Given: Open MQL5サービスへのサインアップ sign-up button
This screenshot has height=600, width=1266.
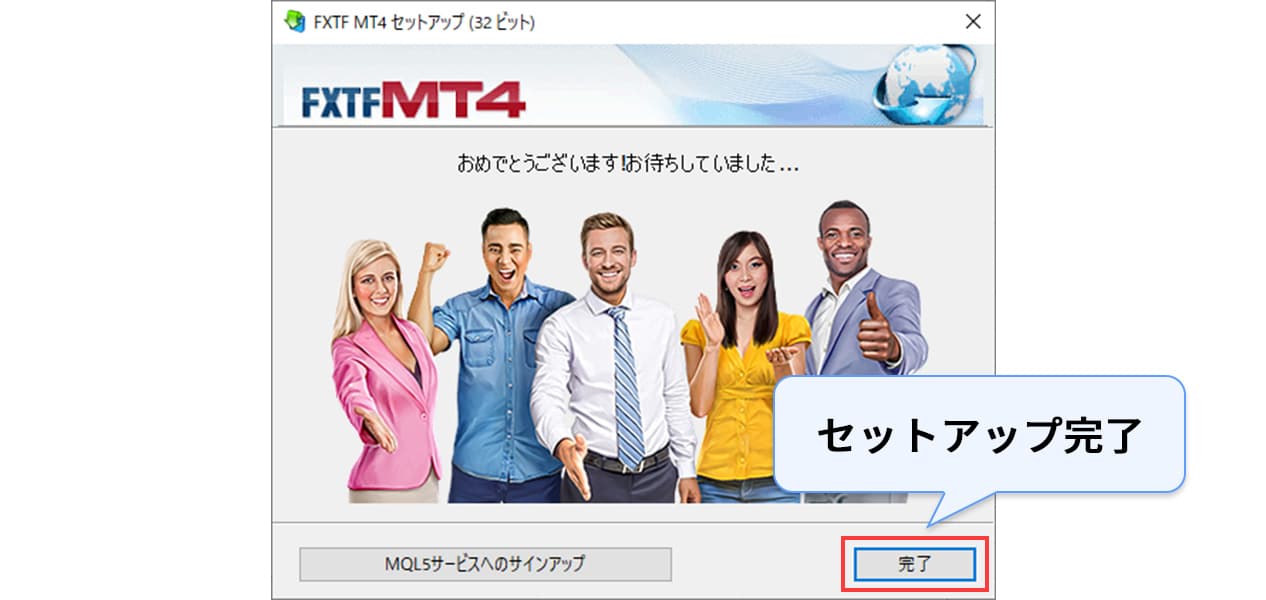Looking at the screenshot, I should (485, 564).
